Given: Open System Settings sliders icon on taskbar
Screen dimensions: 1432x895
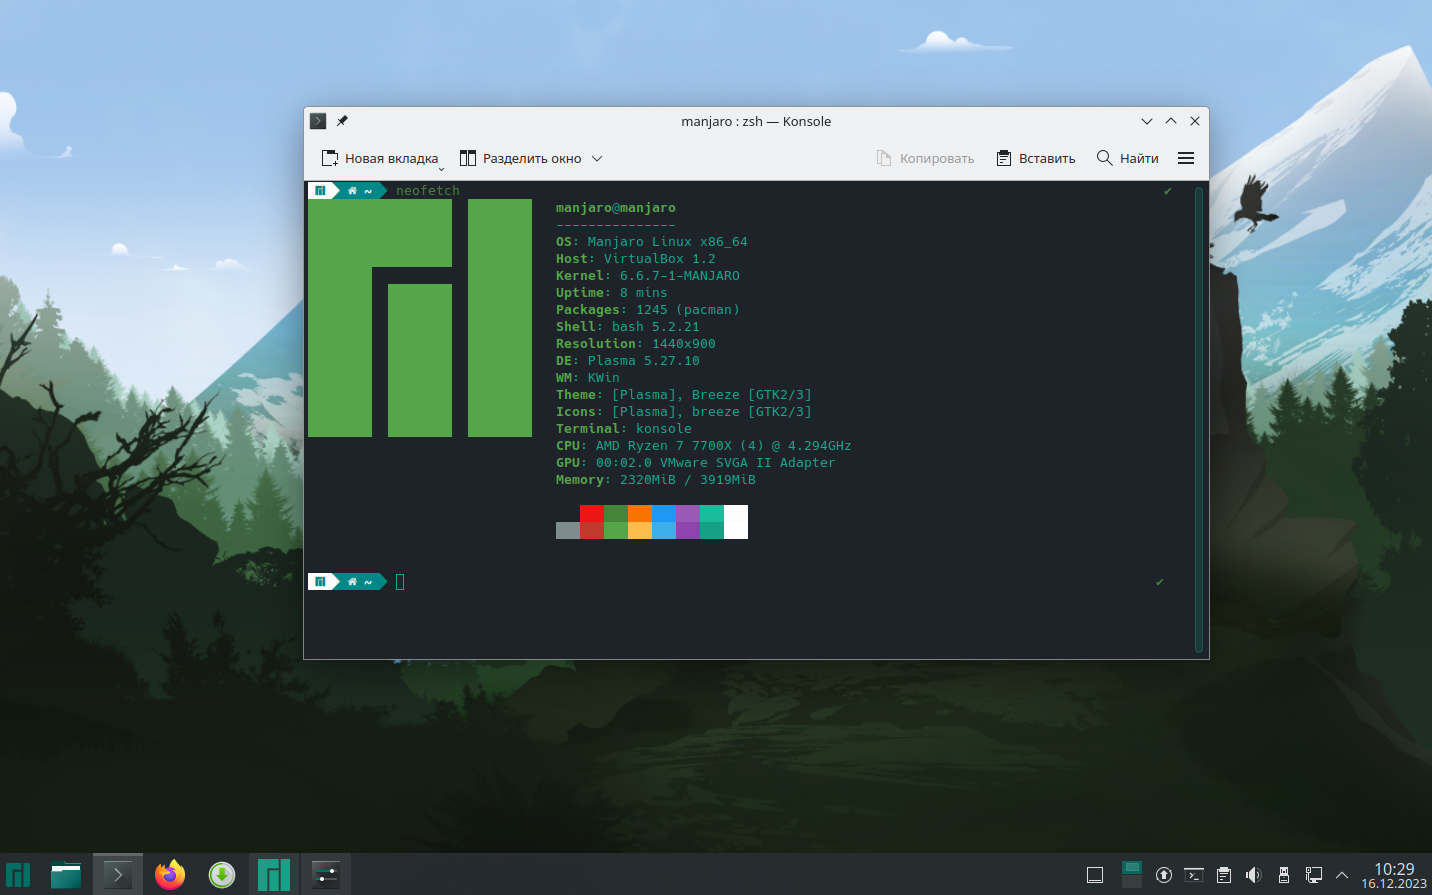Looking at the screenshot, I should pyautogui.click(x=326, y=875).
